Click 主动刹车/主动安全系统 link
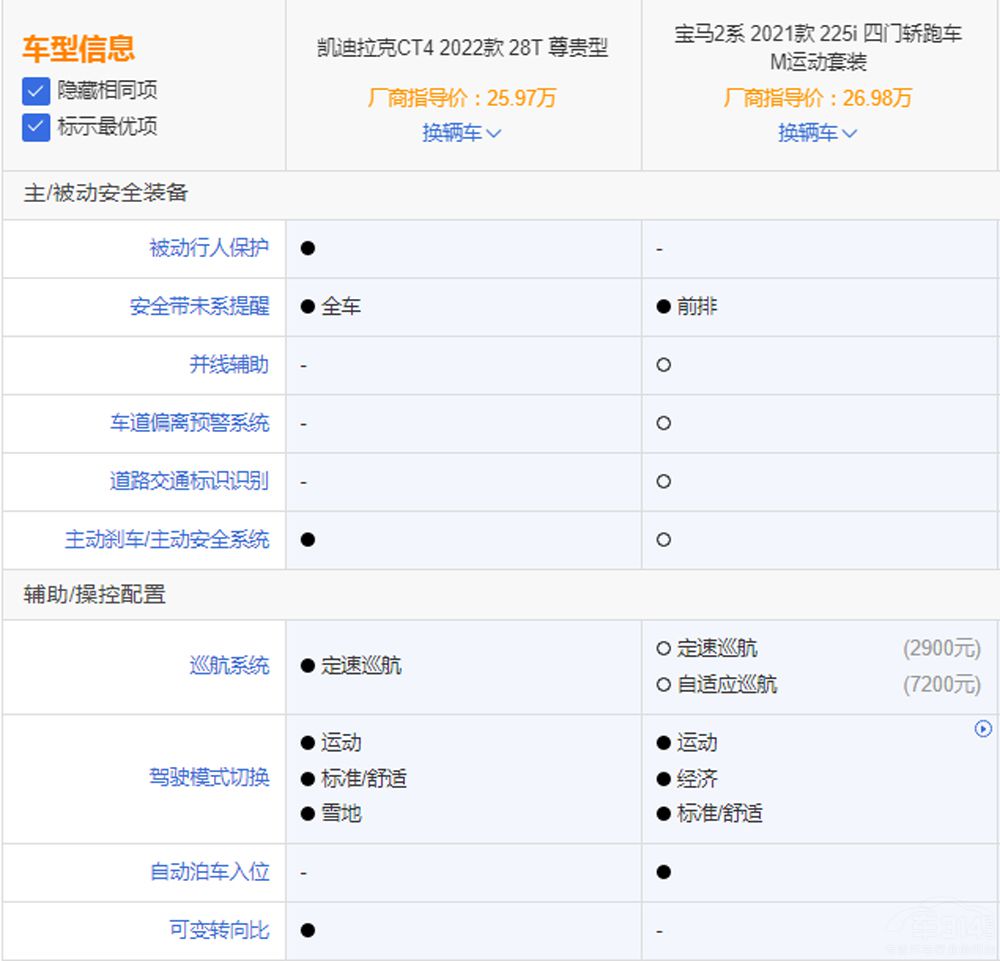This screenshot has height=961, width=1000. point(167,540)
